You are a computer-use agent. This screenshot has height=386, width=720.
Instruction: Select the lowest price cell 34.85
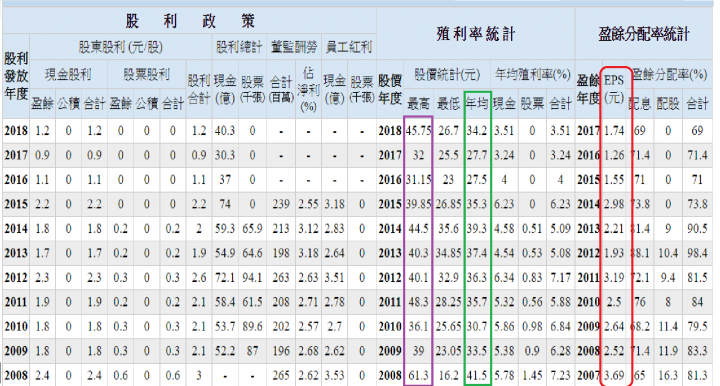[448, 253]
